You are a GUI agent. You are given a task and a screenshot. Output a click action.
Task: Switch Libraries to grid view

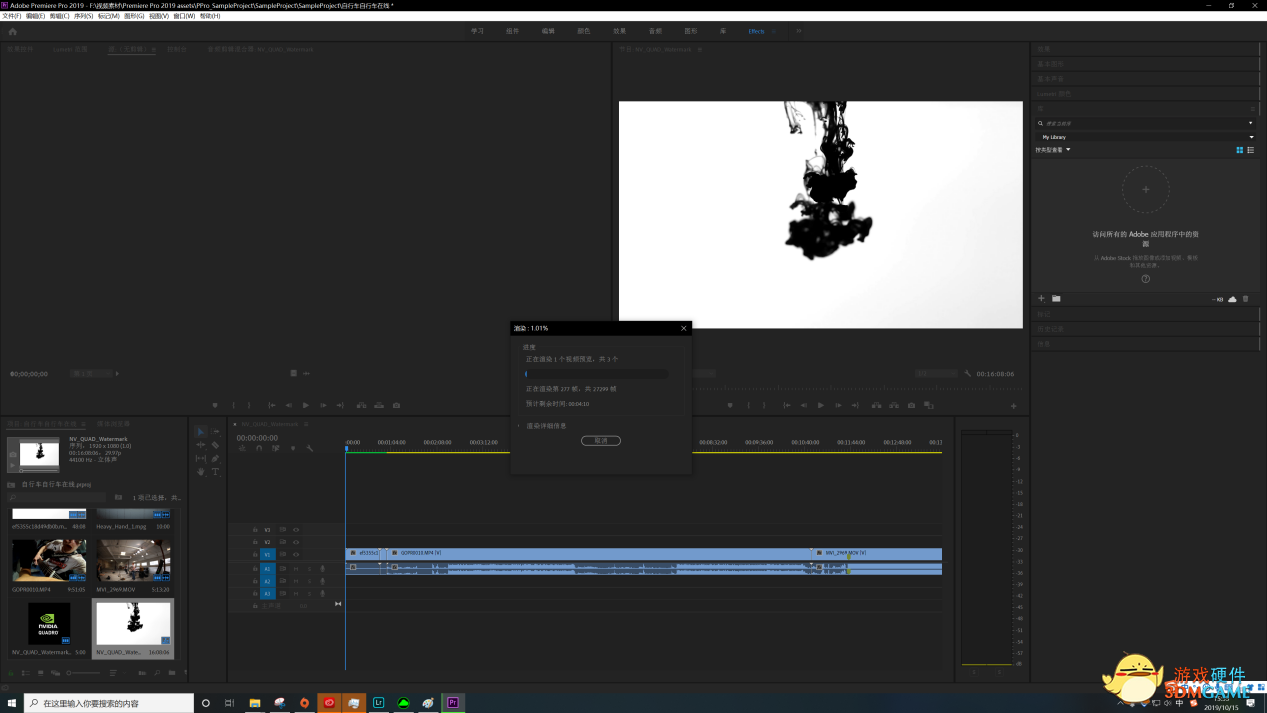point(1240,150)
